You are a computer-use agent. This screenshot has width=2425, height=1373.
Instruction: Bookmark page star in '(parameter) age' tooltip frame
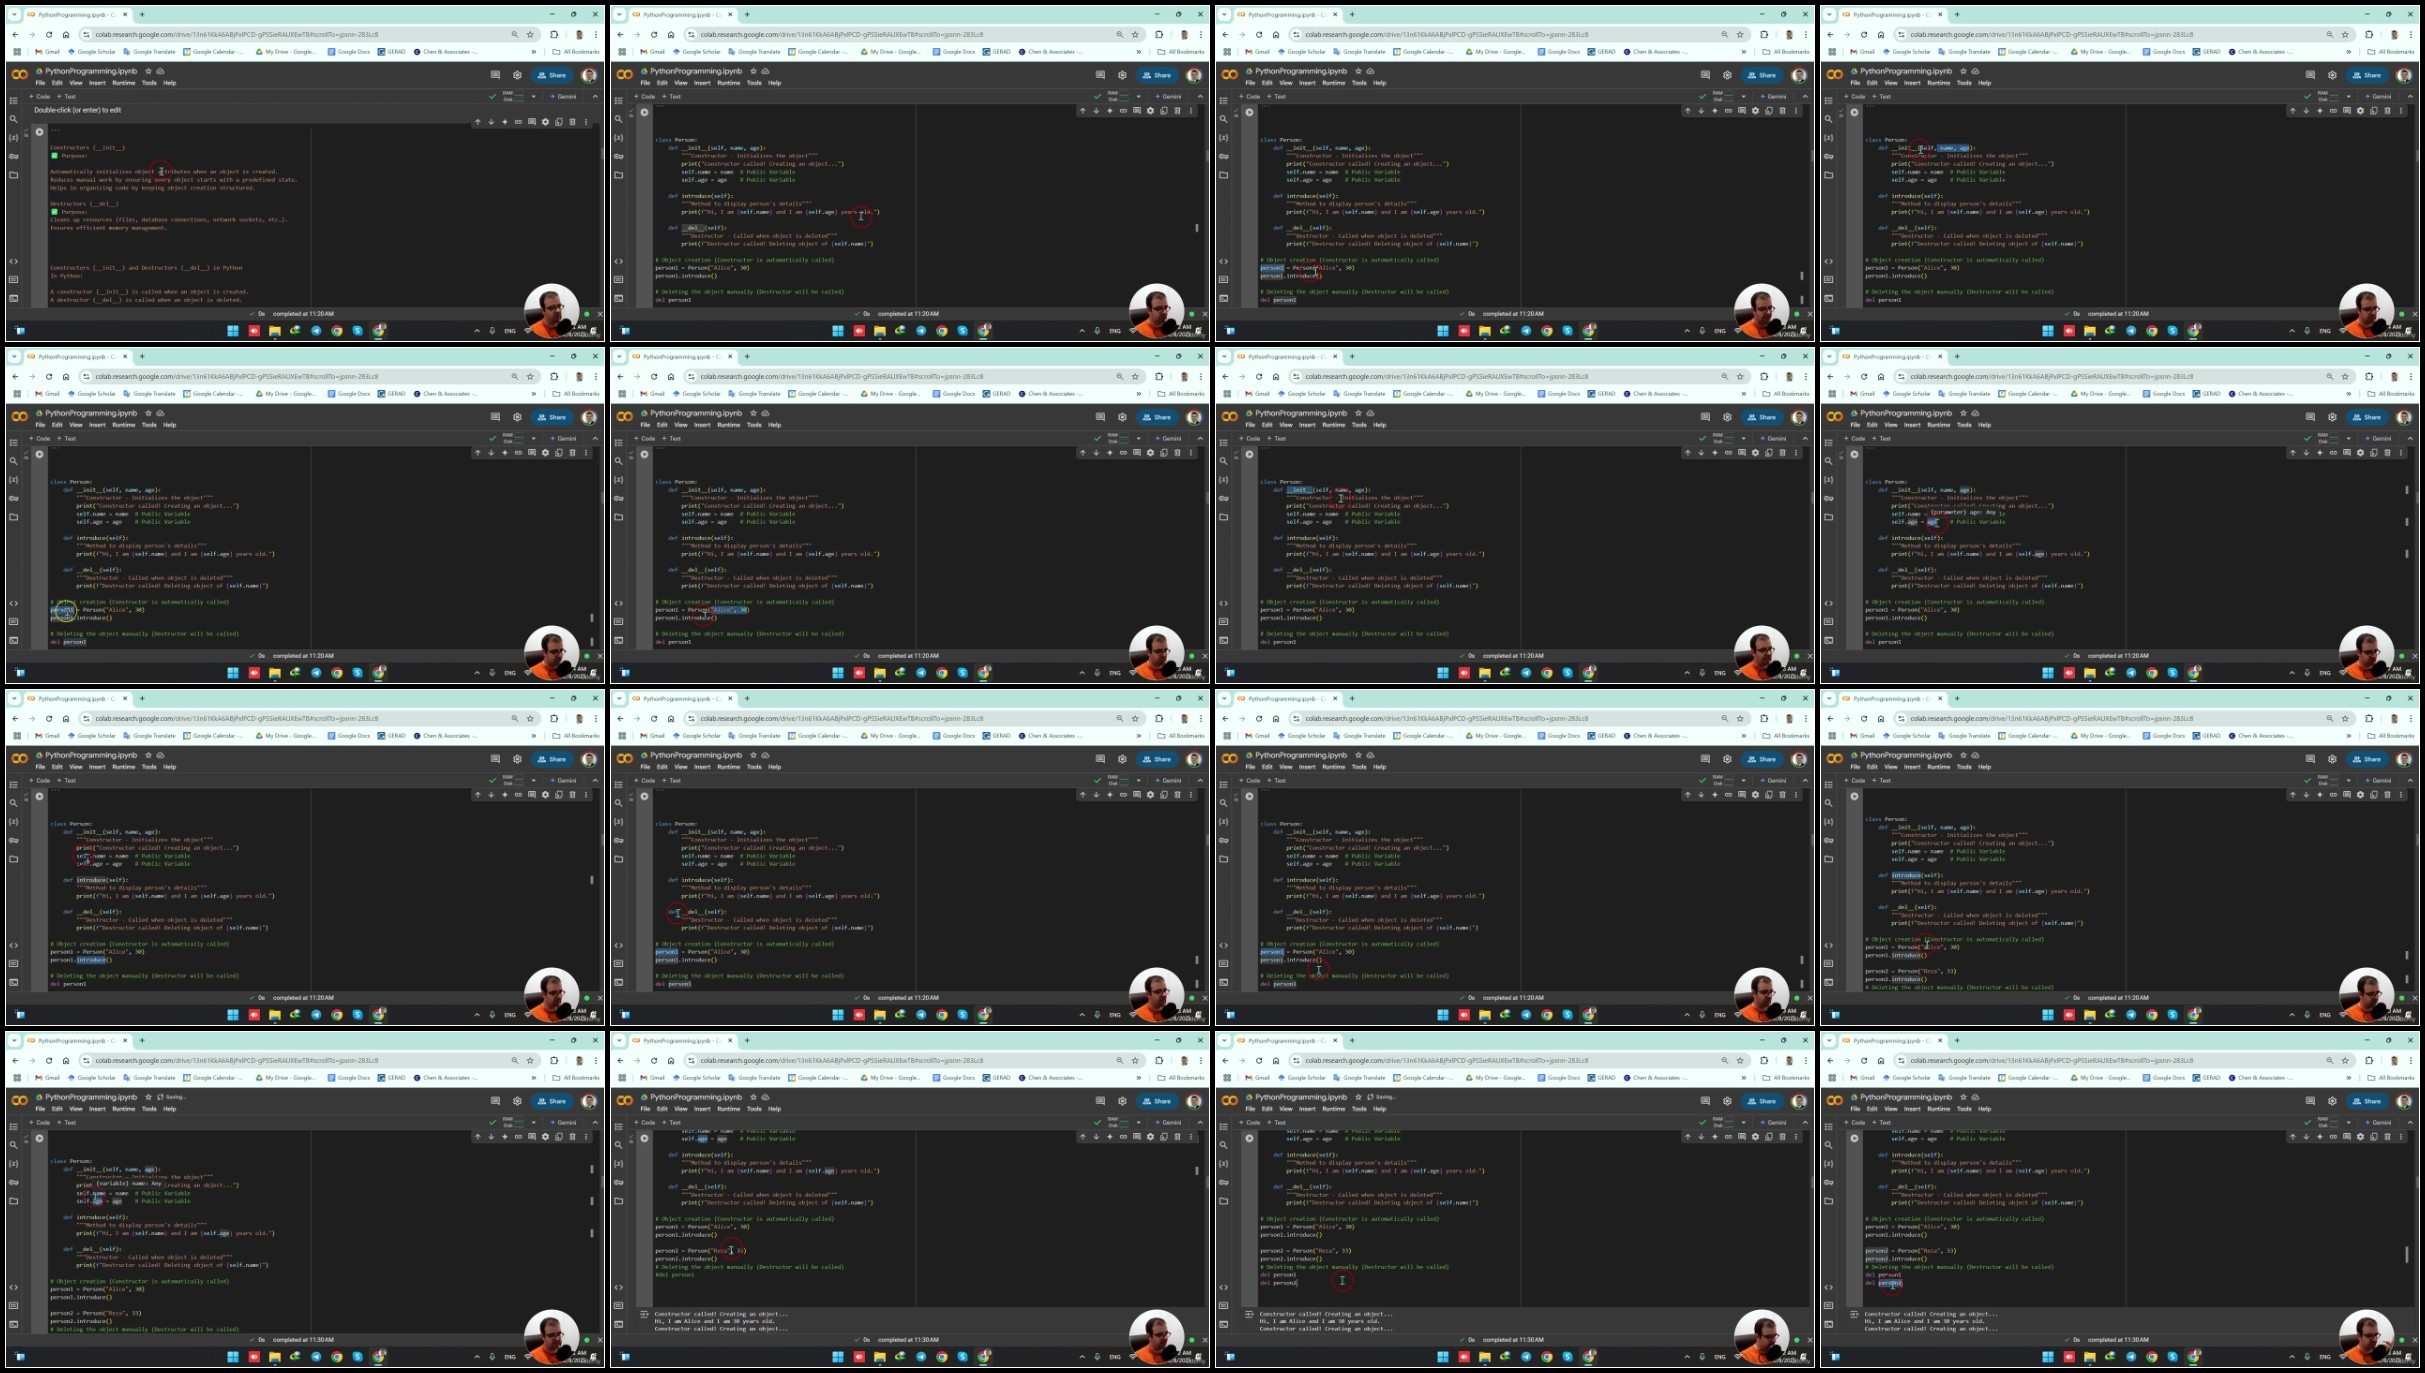pos(2345,377)
